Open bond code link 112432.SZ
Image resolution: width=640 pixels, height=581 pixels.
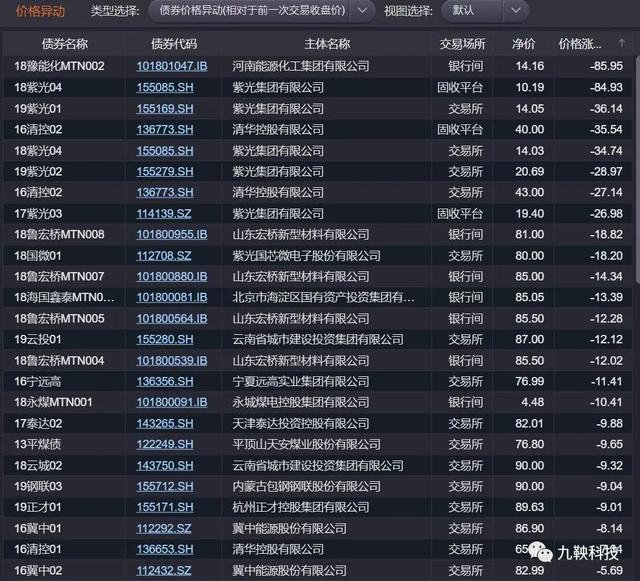point(164,570)
